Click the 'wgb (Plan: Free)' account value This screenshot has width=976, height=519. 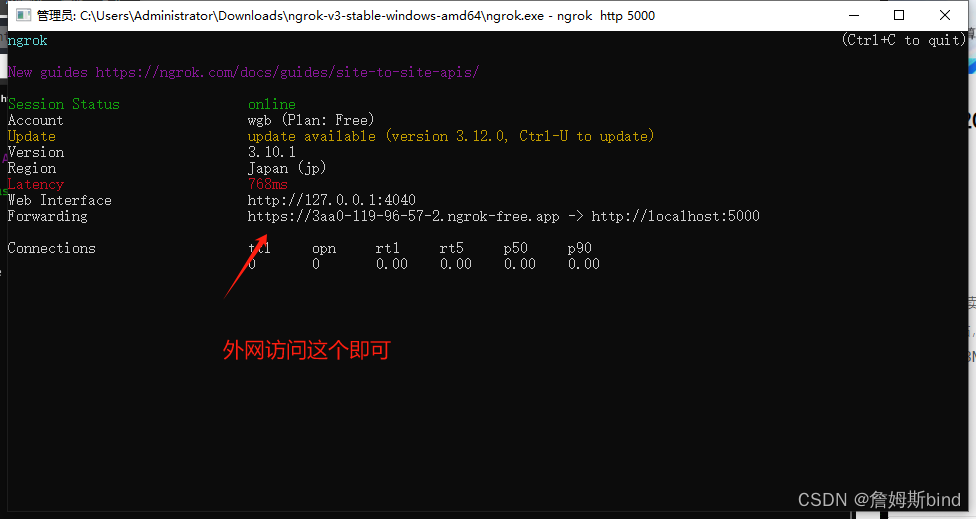tap(311, 120)
